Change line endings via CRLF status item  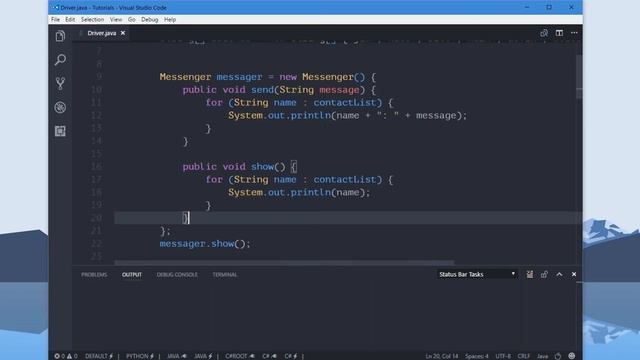[524, 356]
